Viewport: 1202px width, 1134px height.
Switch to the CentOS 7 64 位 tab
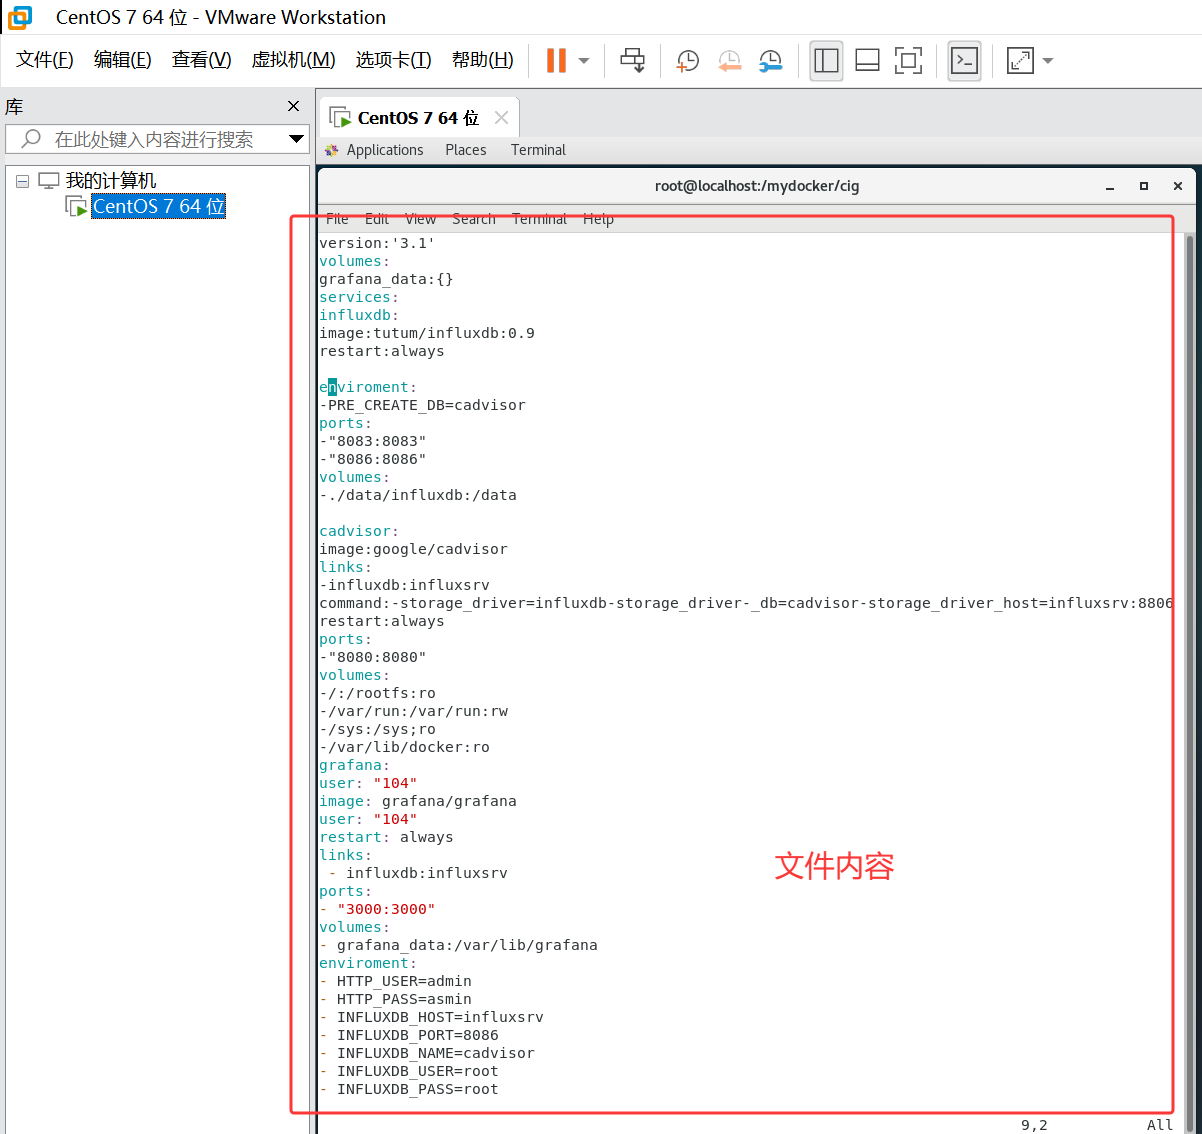[x=413, y=117]
